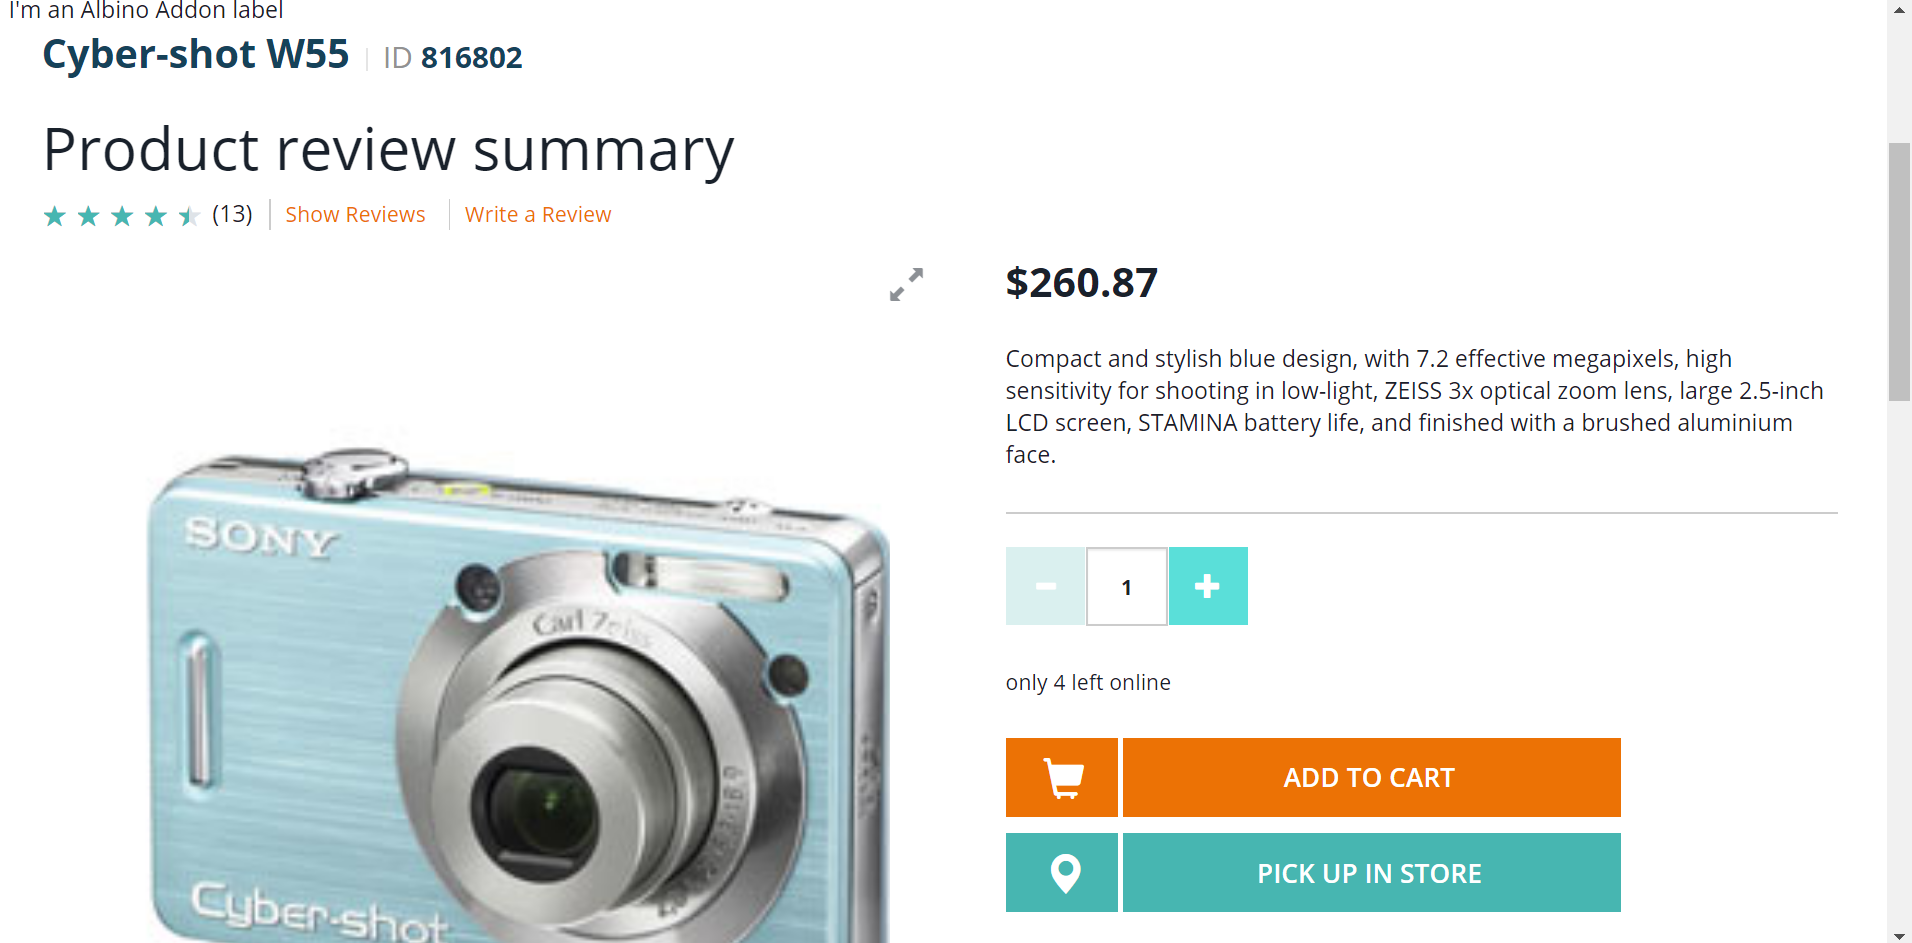Focus the quantity input field
Viewport: 1912px width, 943px height.
tap(1127, 586)
